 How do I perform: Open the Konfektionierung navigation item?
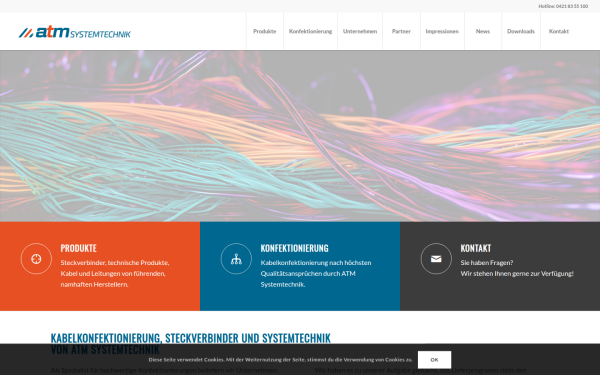pos(310,31)
